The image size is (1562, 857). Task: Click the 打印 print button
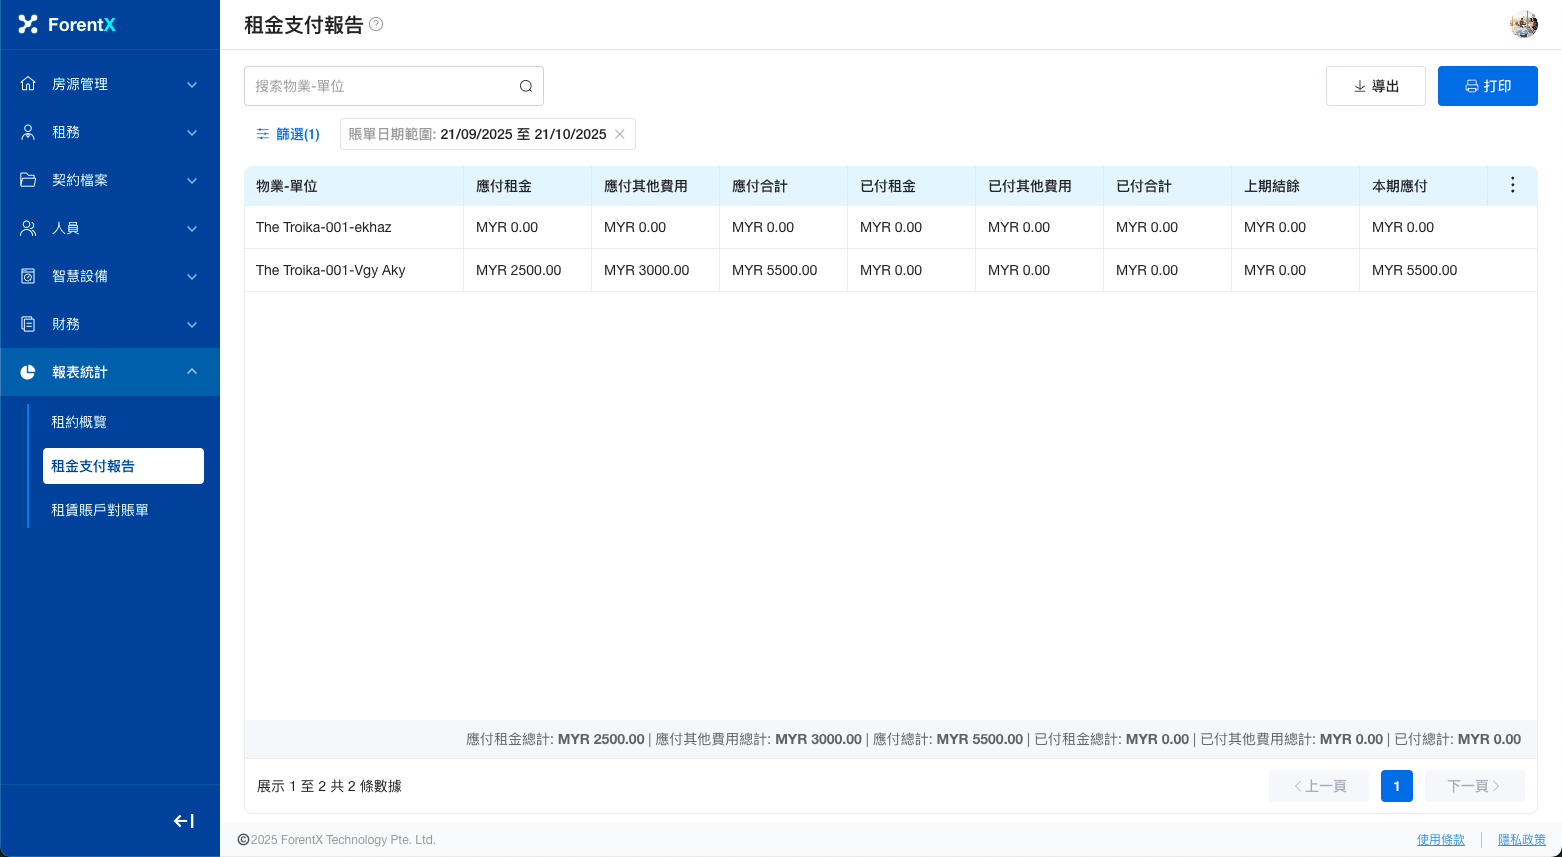coord(1487,86)
